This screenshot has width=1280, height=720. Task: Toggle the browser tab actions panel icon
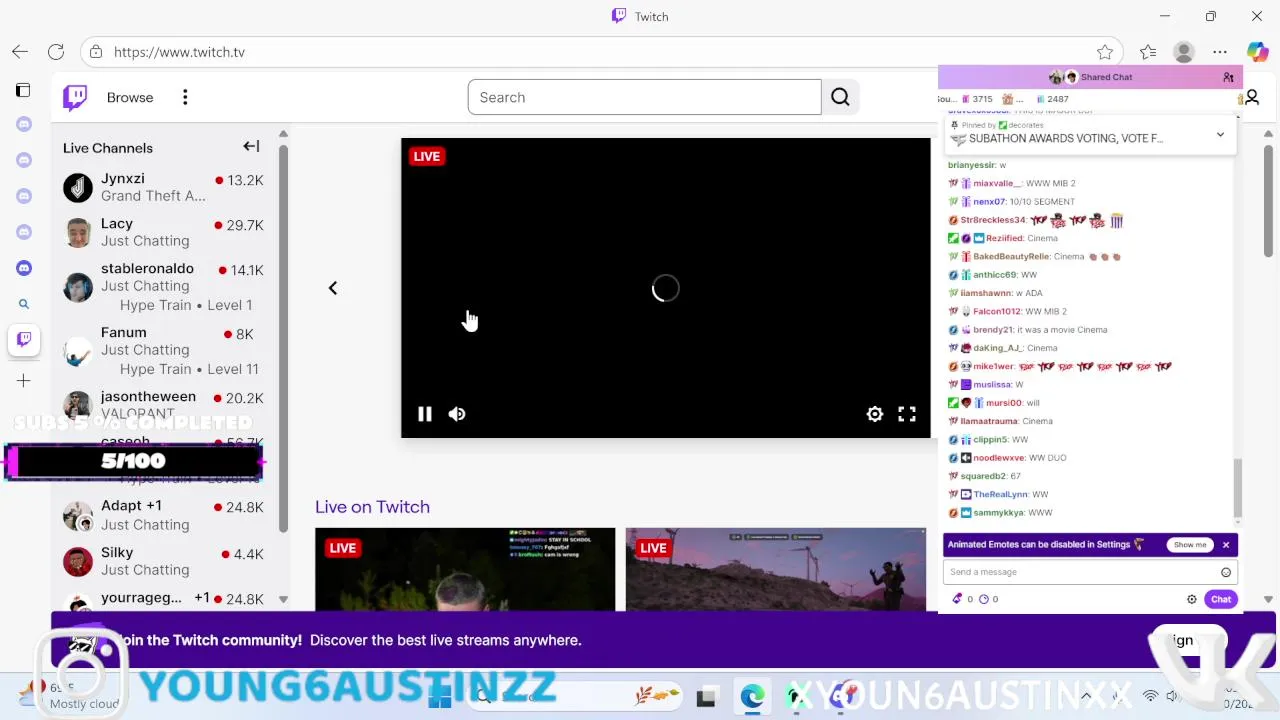point(23,90)
